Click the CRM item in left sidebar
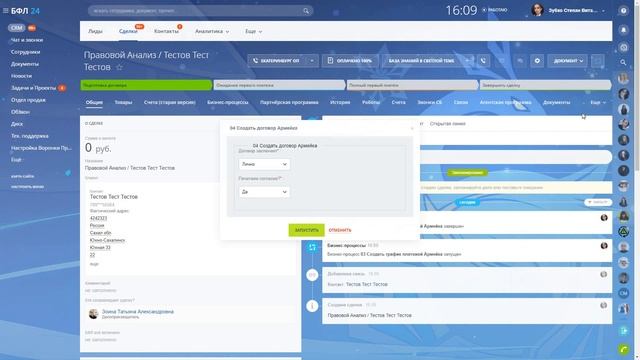 coord(17,28)
